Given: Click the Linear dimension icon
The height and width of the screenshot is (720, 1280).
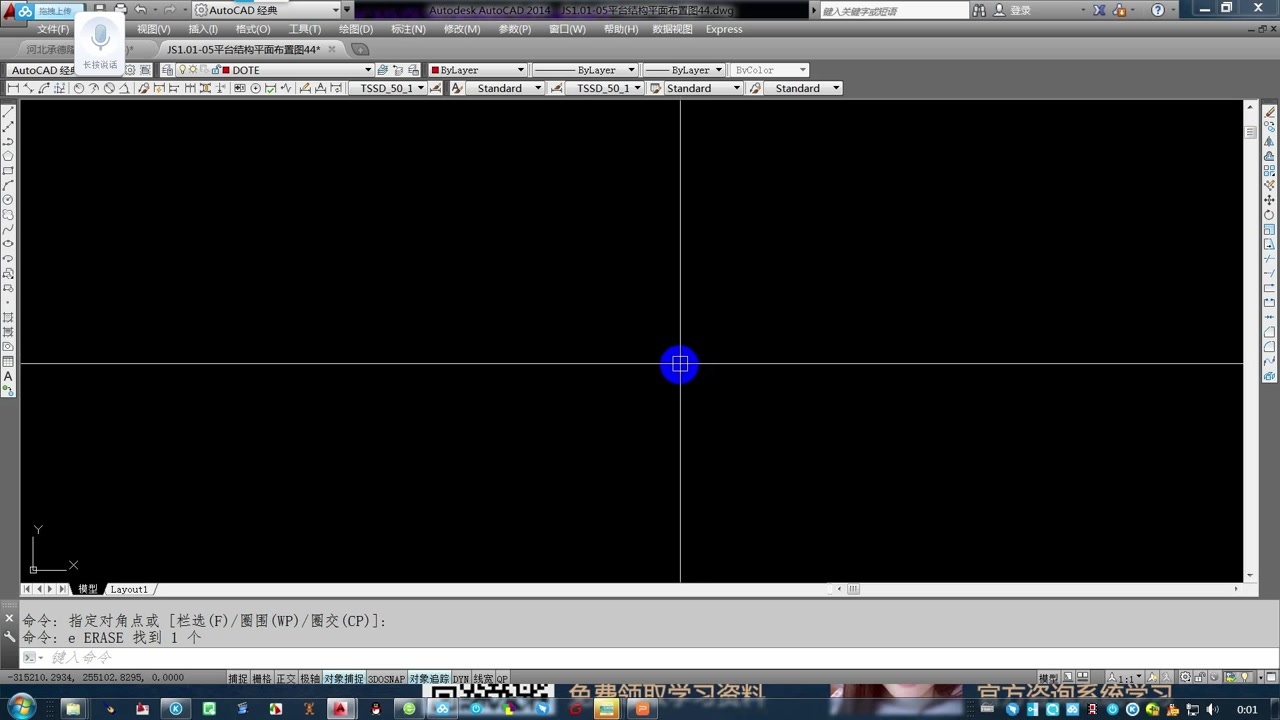Looking at the screenshot, I should click(13, 88).
